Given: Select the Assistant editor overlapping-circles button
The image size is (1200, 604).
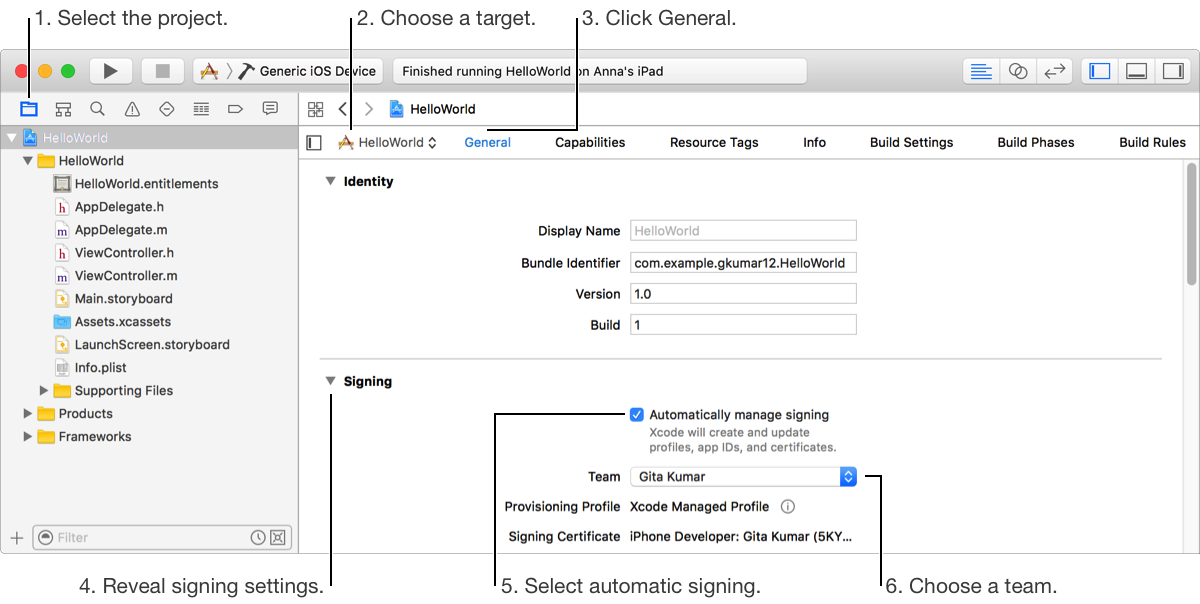Looking at the screenshot, I should [x=1018, y=71].
